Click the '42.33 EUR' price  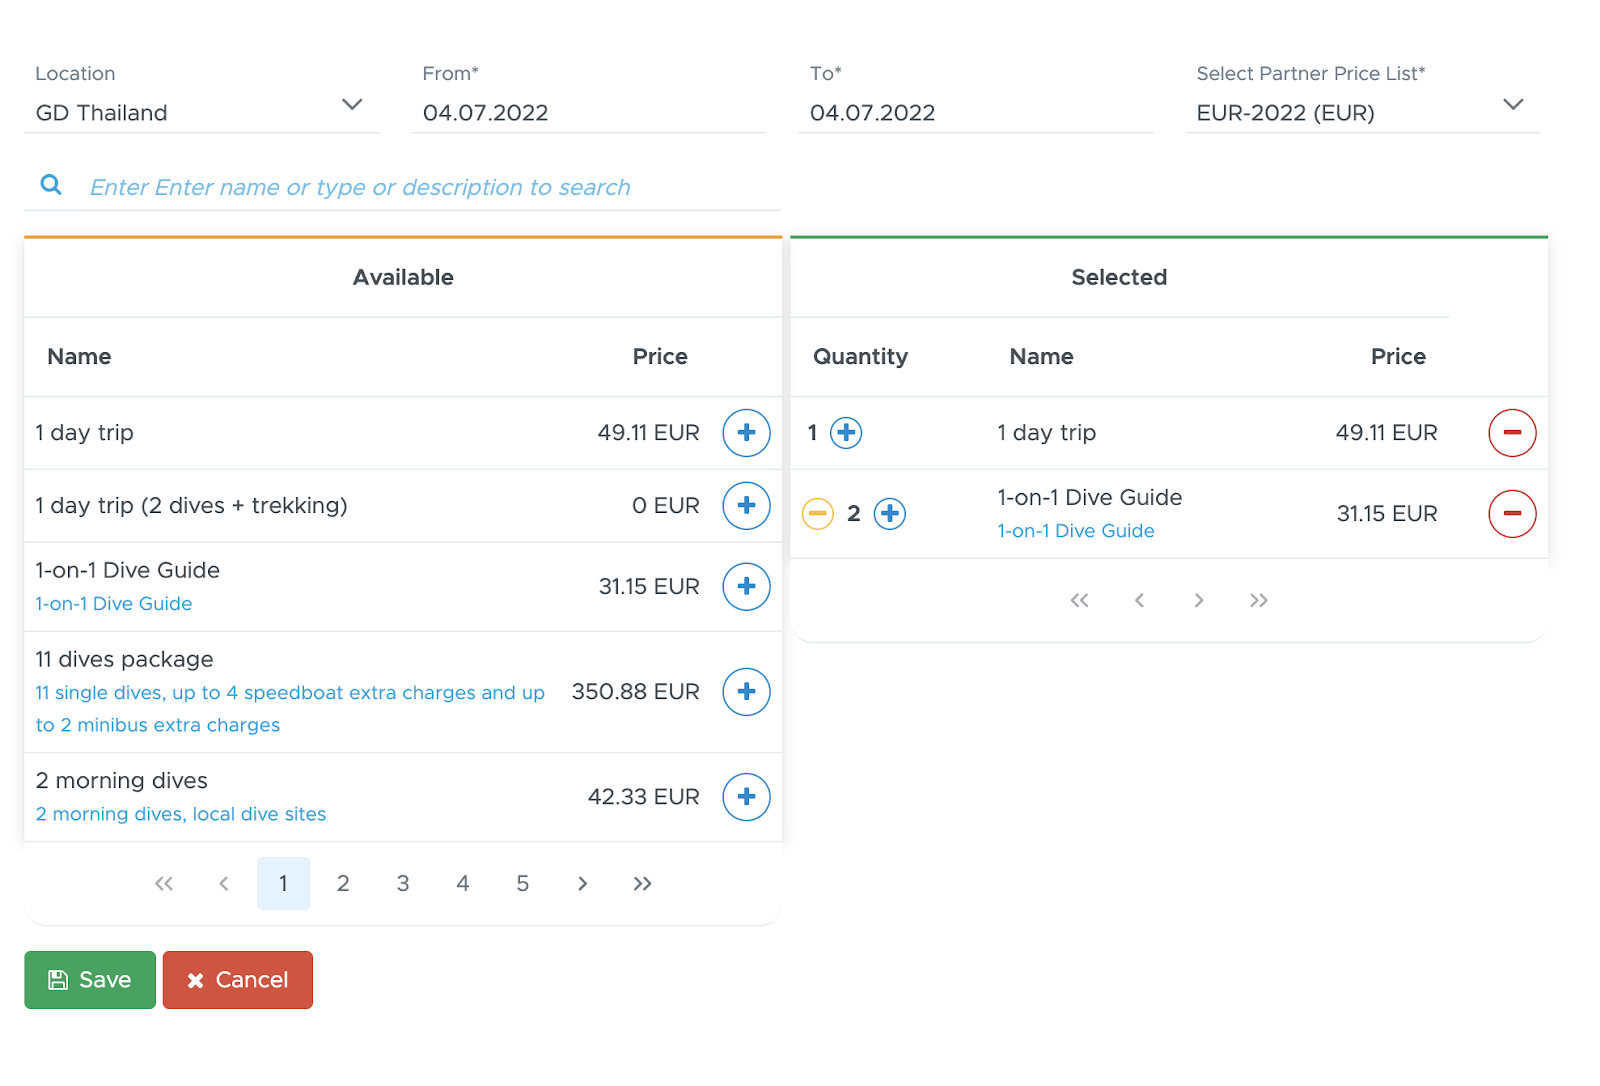tap(643, 797)
